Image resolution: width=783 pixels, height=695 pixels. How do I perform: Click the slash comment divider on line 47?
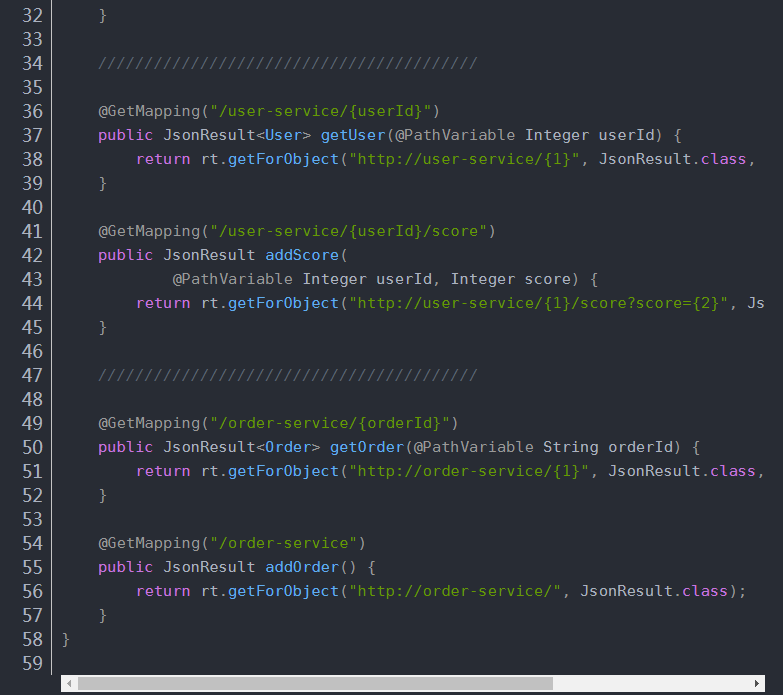(288, 375)
